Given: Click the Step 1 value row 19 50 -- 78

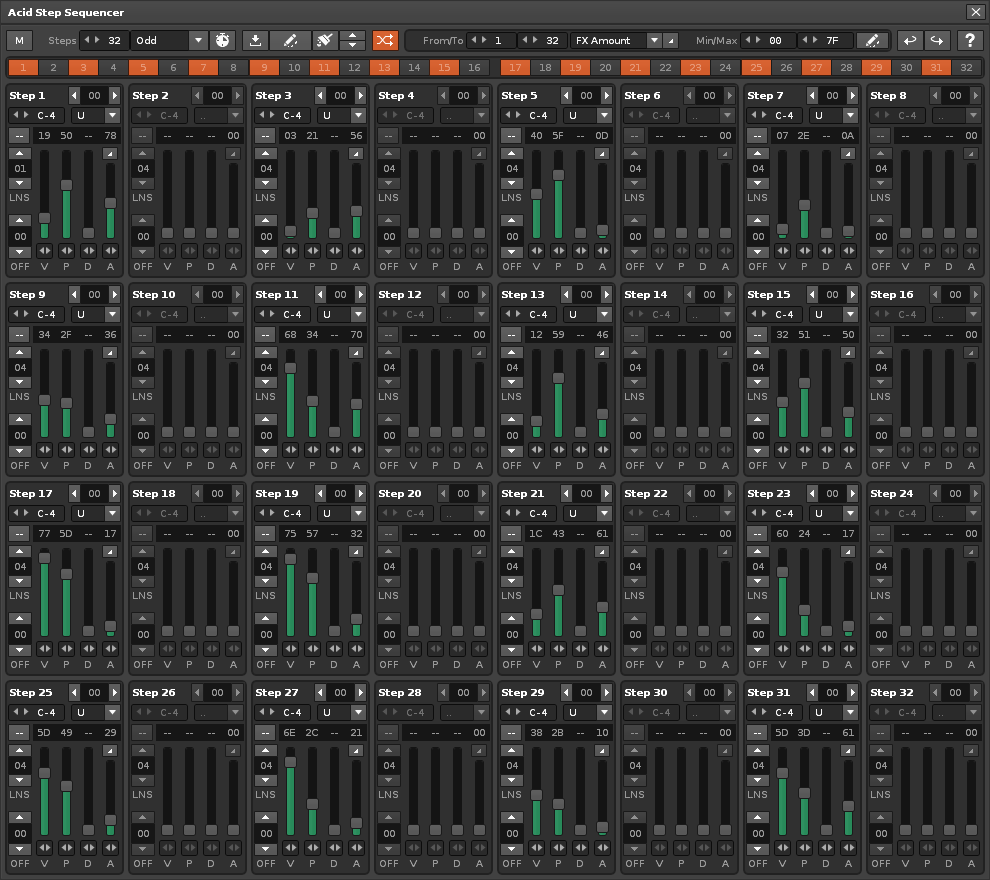Looking at the screenshot, I should pyautogui.click(x=76, y=136).
